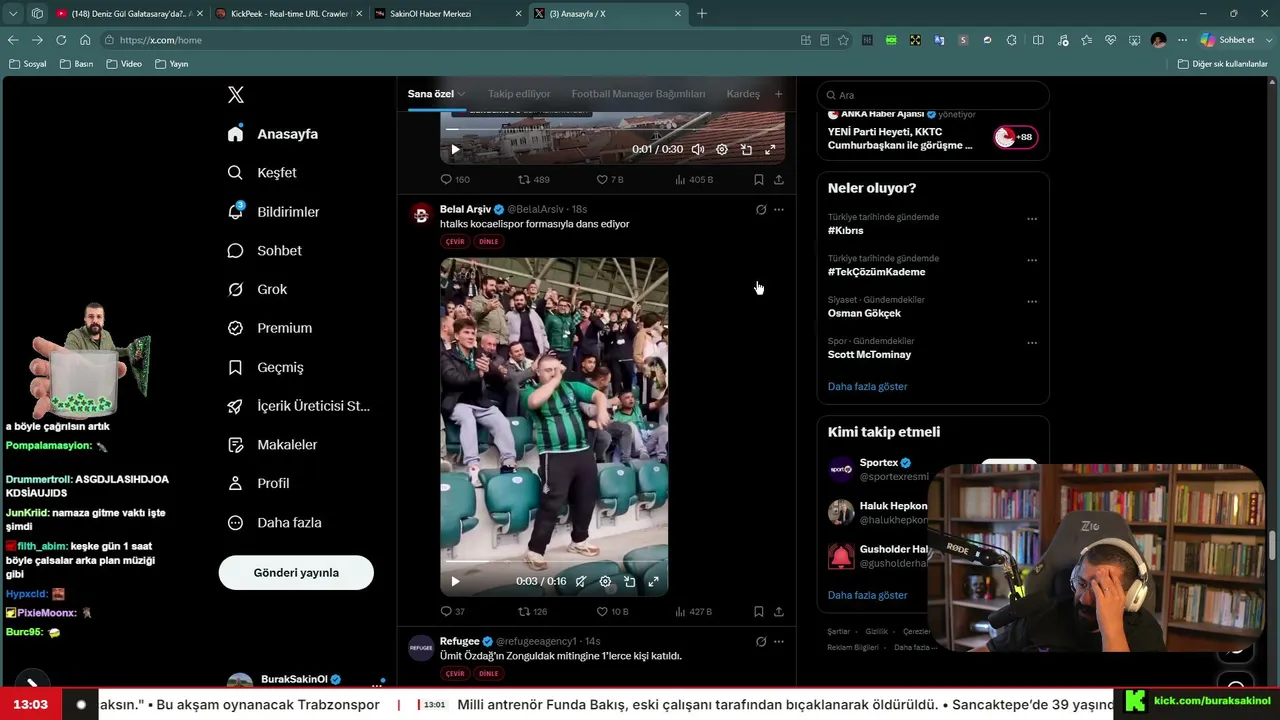
Task: Click Daha fazla göster under trends
Action: point(867,387)
